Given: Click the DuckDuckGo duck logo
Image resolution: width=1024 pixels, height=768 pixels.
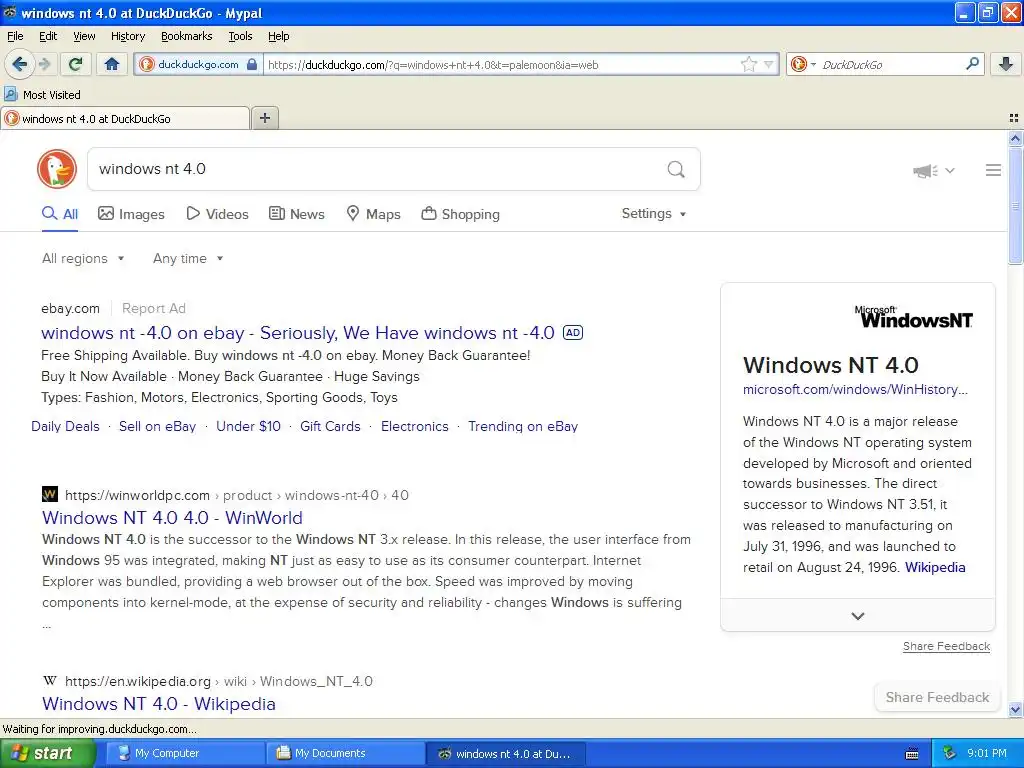Looking at the screenshot, I should click(x=57, y=169).
